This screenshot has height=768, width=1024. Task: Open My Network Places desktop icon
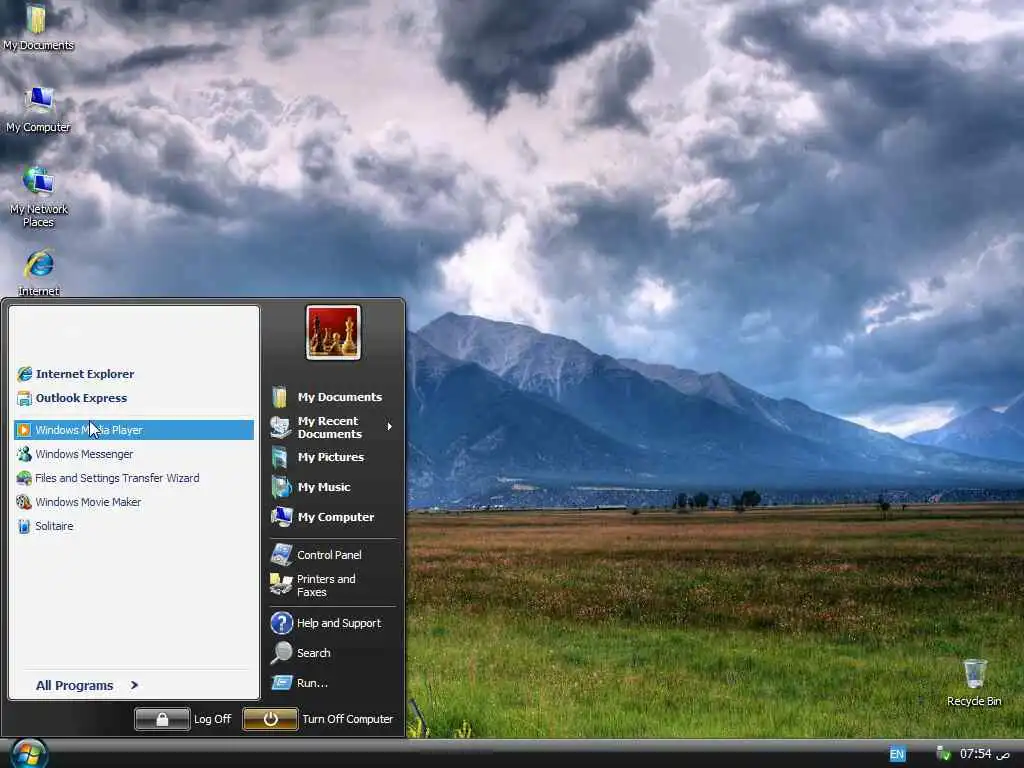(39, 197)
